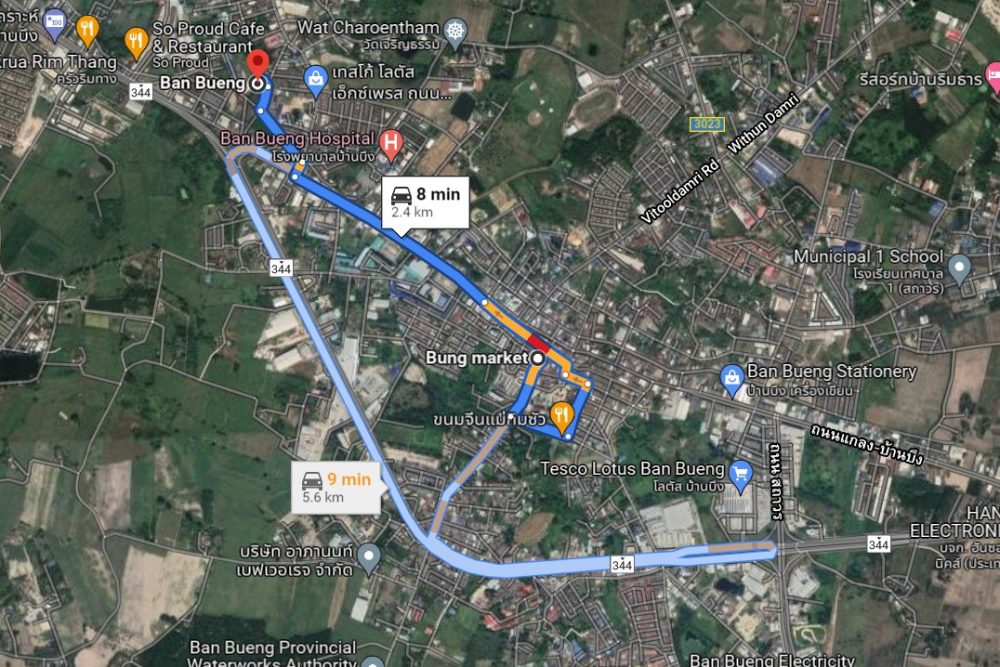Screen dimensions: 1000x667
Task: Select the Lotus Express shopping bag icon
Action: [316, 82]
